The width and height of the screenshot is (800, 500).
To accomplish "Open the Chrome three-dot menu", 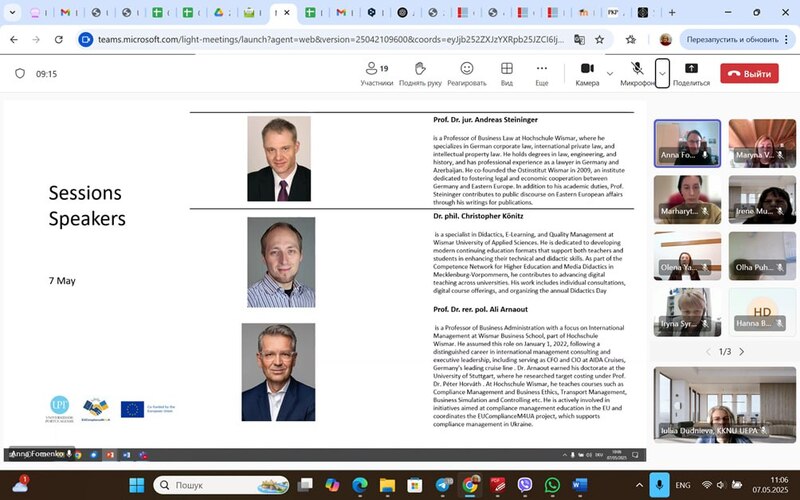I will [787, 39].
